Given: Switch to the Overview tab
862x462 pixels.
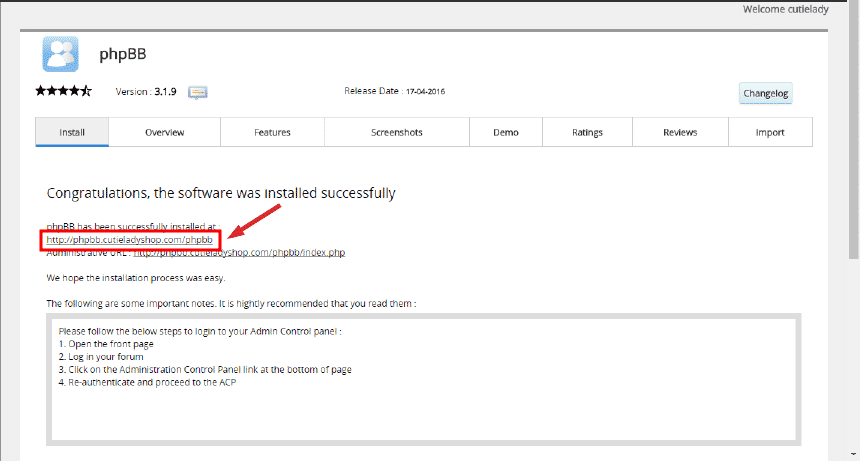Looking at the screenshot, I should pos(164,132).
